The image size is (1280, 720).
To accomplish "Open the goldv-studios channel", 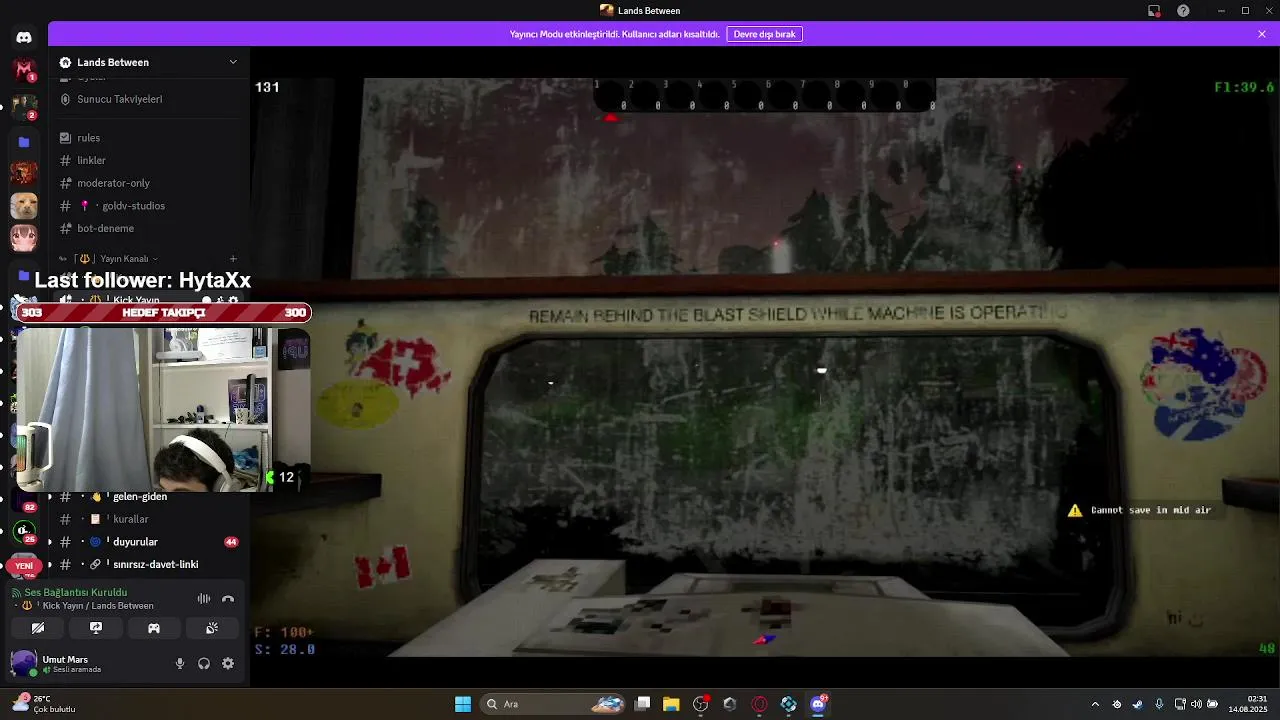I will [x=149, y=206].
